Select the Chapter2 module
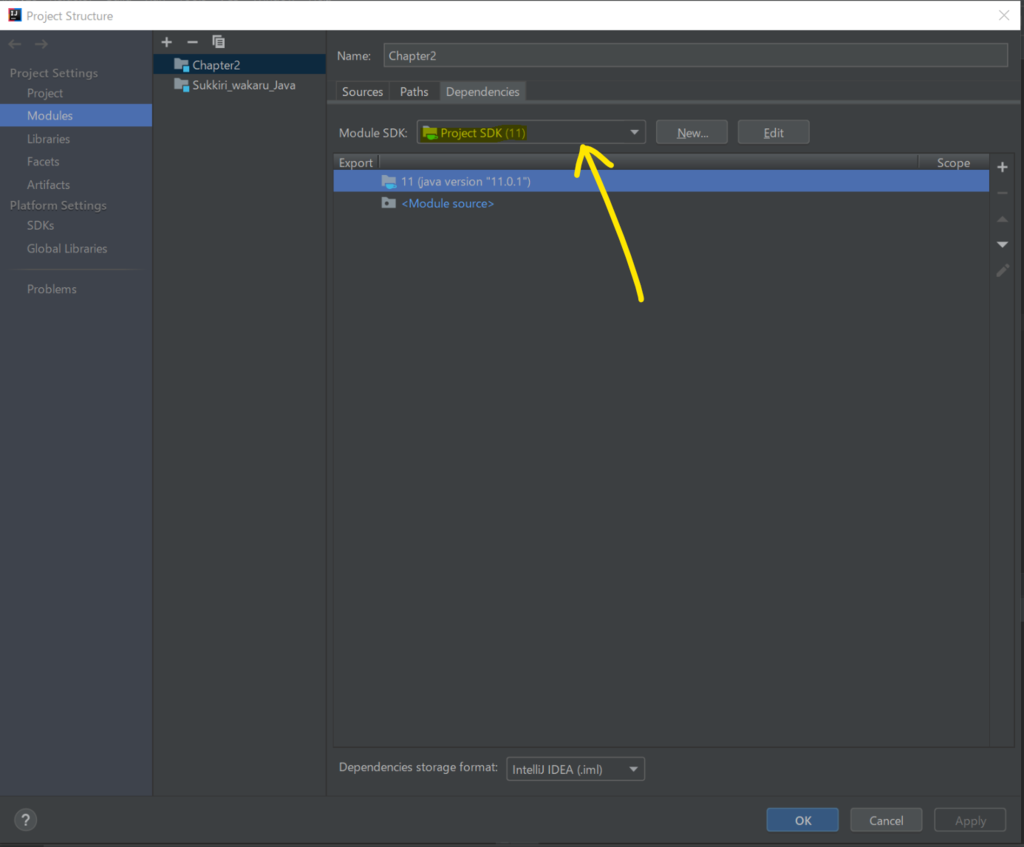 pos(240,65)
